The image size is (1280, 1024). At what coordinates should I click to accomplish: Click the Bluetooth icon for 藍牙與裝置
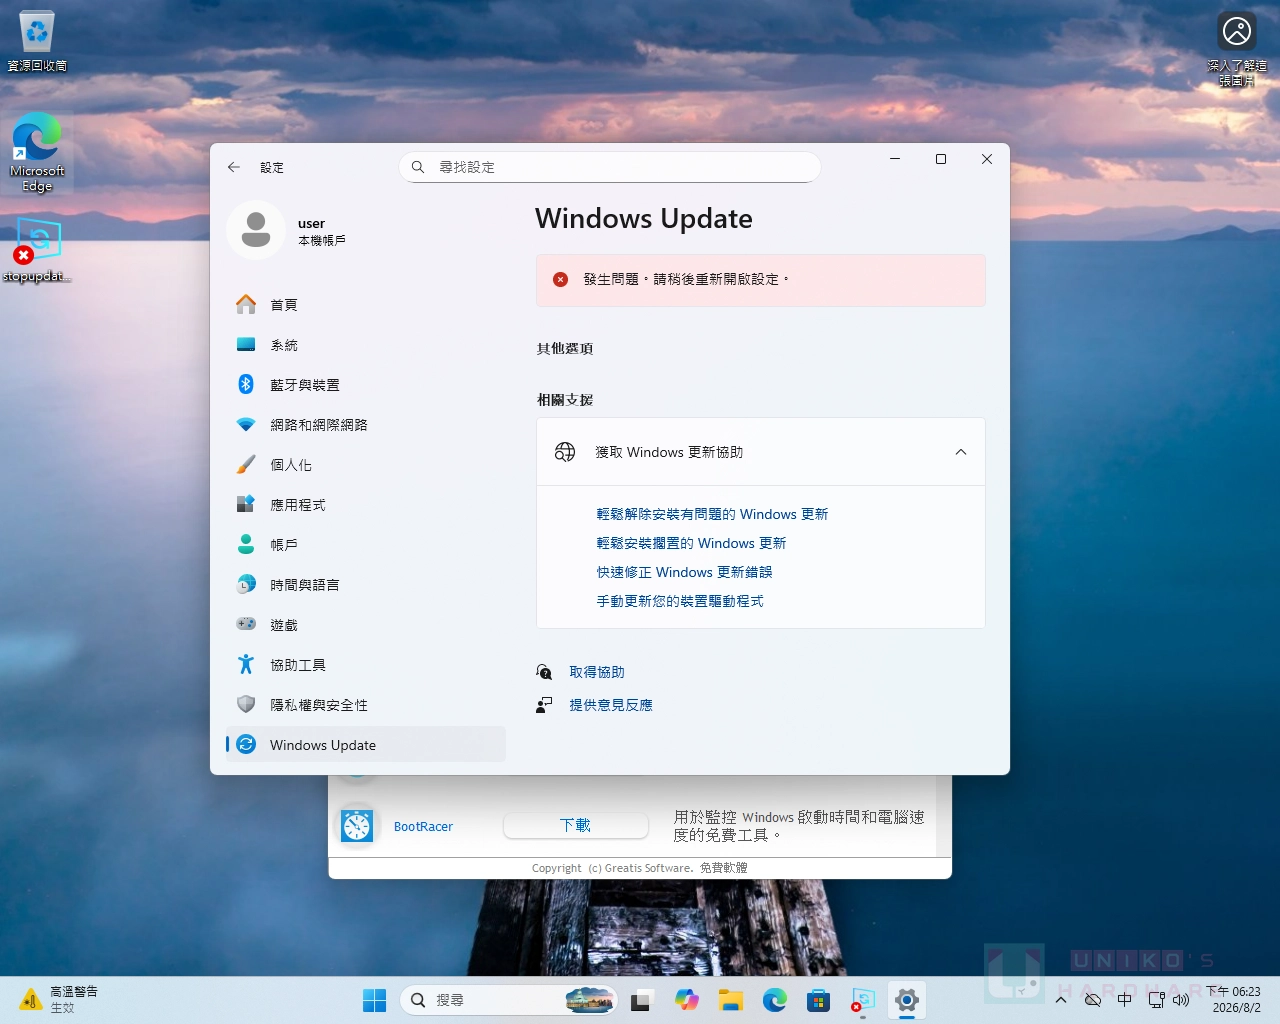[246, 384]
